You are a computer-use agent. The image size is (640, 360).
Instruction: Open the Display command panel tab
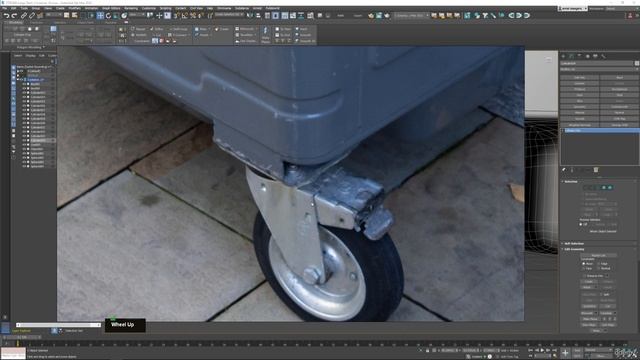click(596, 56)
